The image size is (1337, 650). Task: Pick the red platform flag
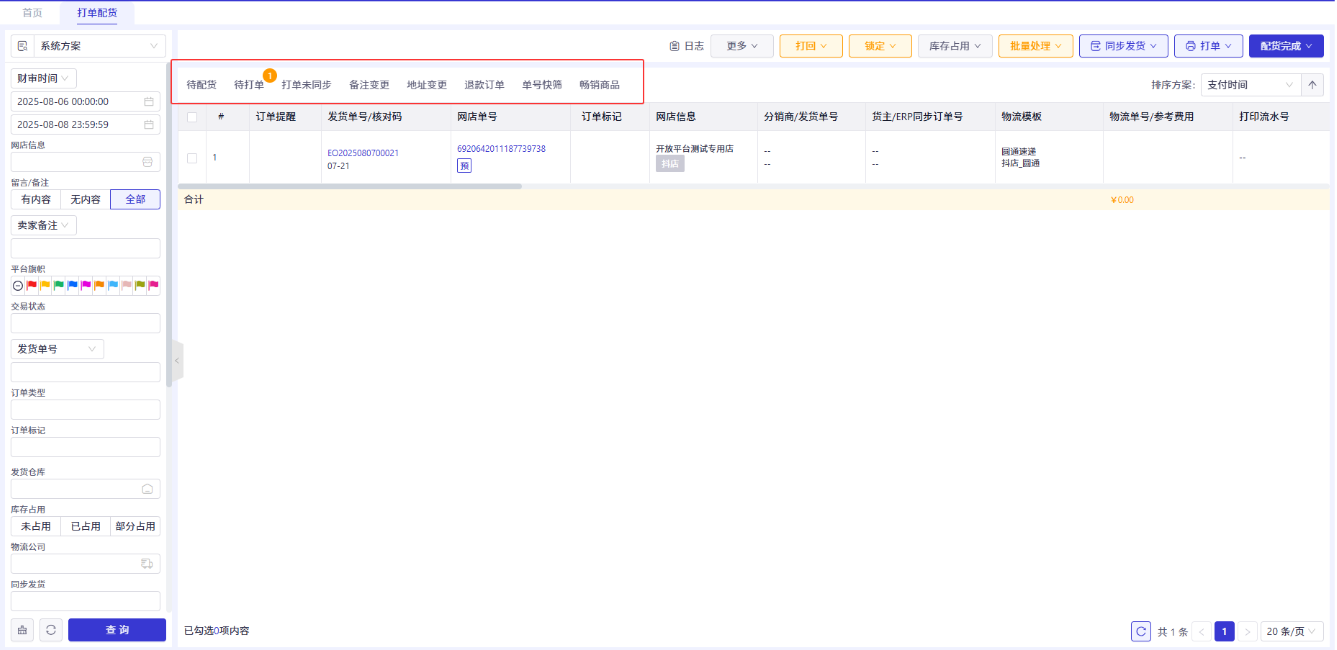pyautogui.click(x=32, y=286)
